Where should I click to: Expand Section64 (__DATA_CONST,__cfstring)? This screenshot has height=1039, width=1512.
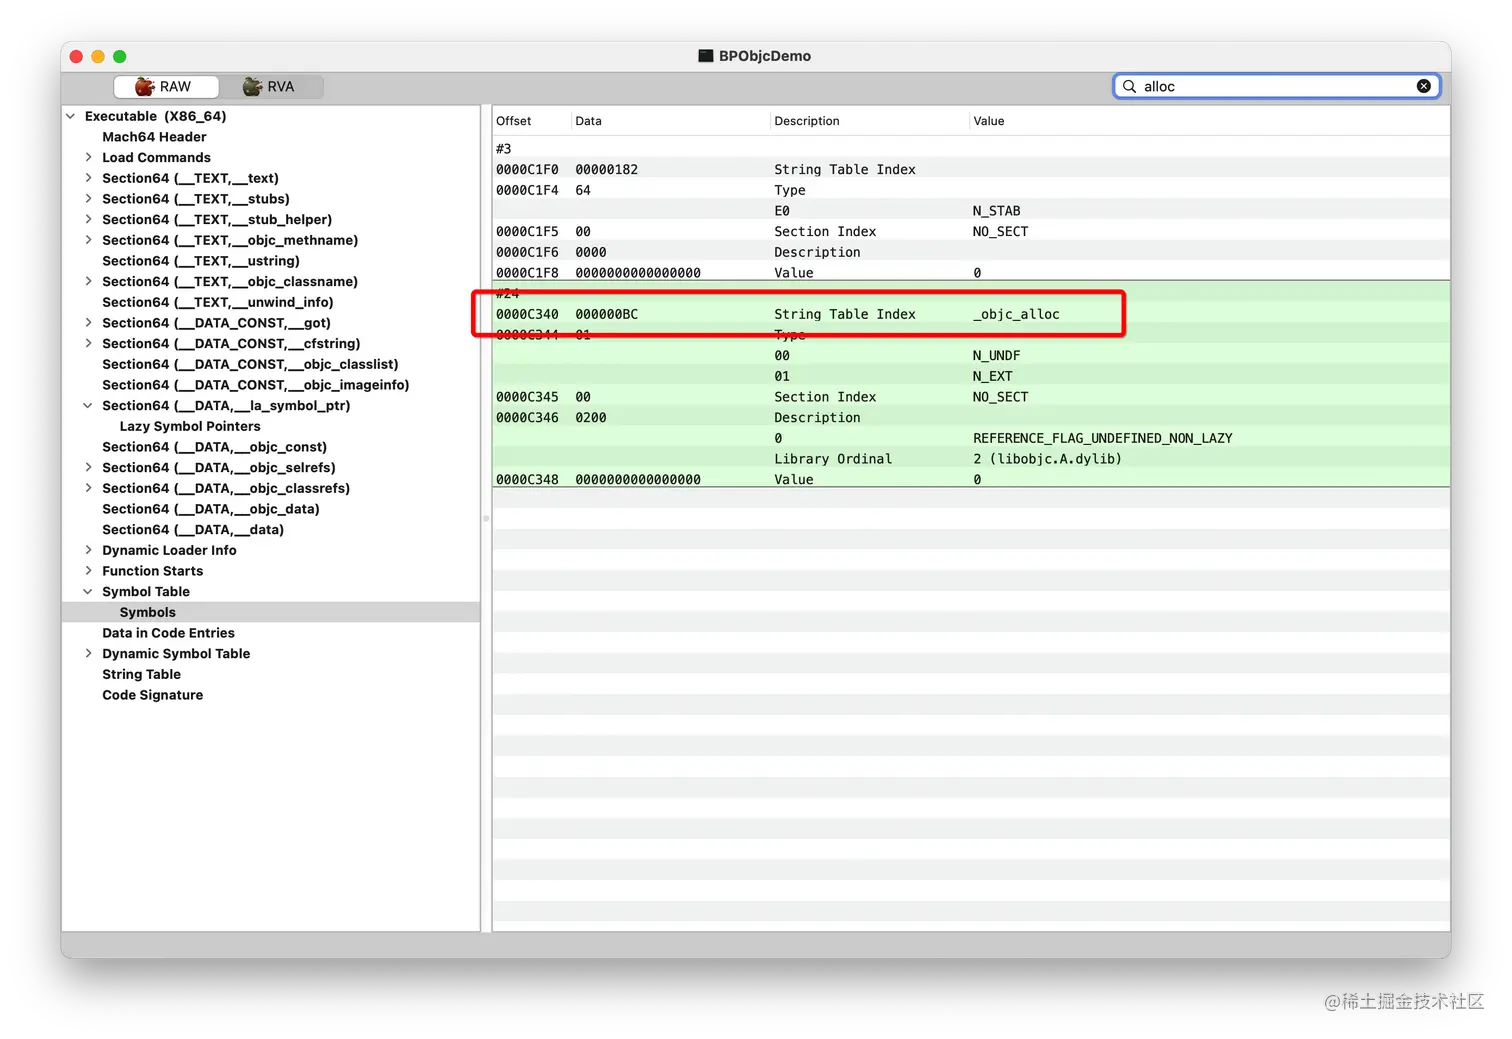coord(88,343)
